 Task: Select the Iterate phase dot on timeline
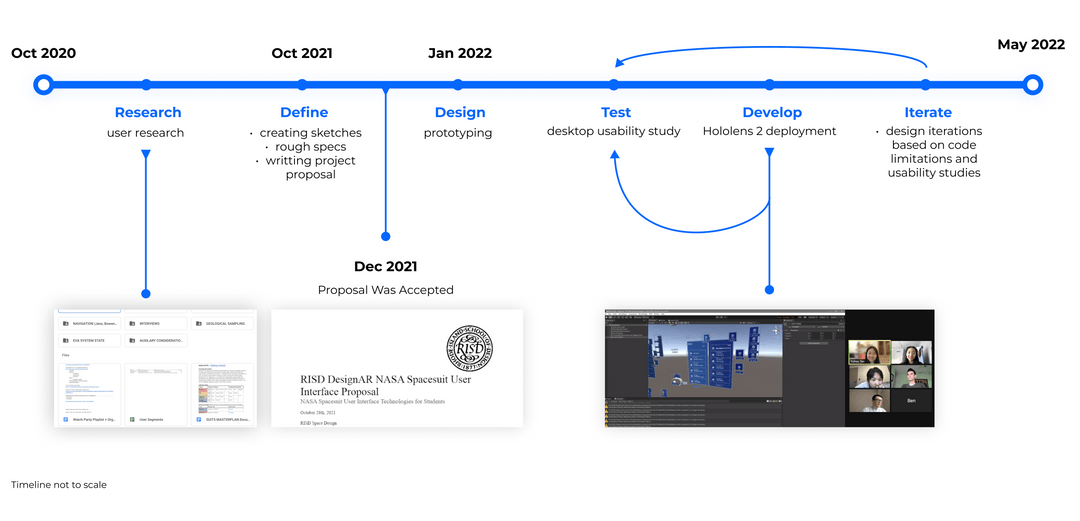926,85
